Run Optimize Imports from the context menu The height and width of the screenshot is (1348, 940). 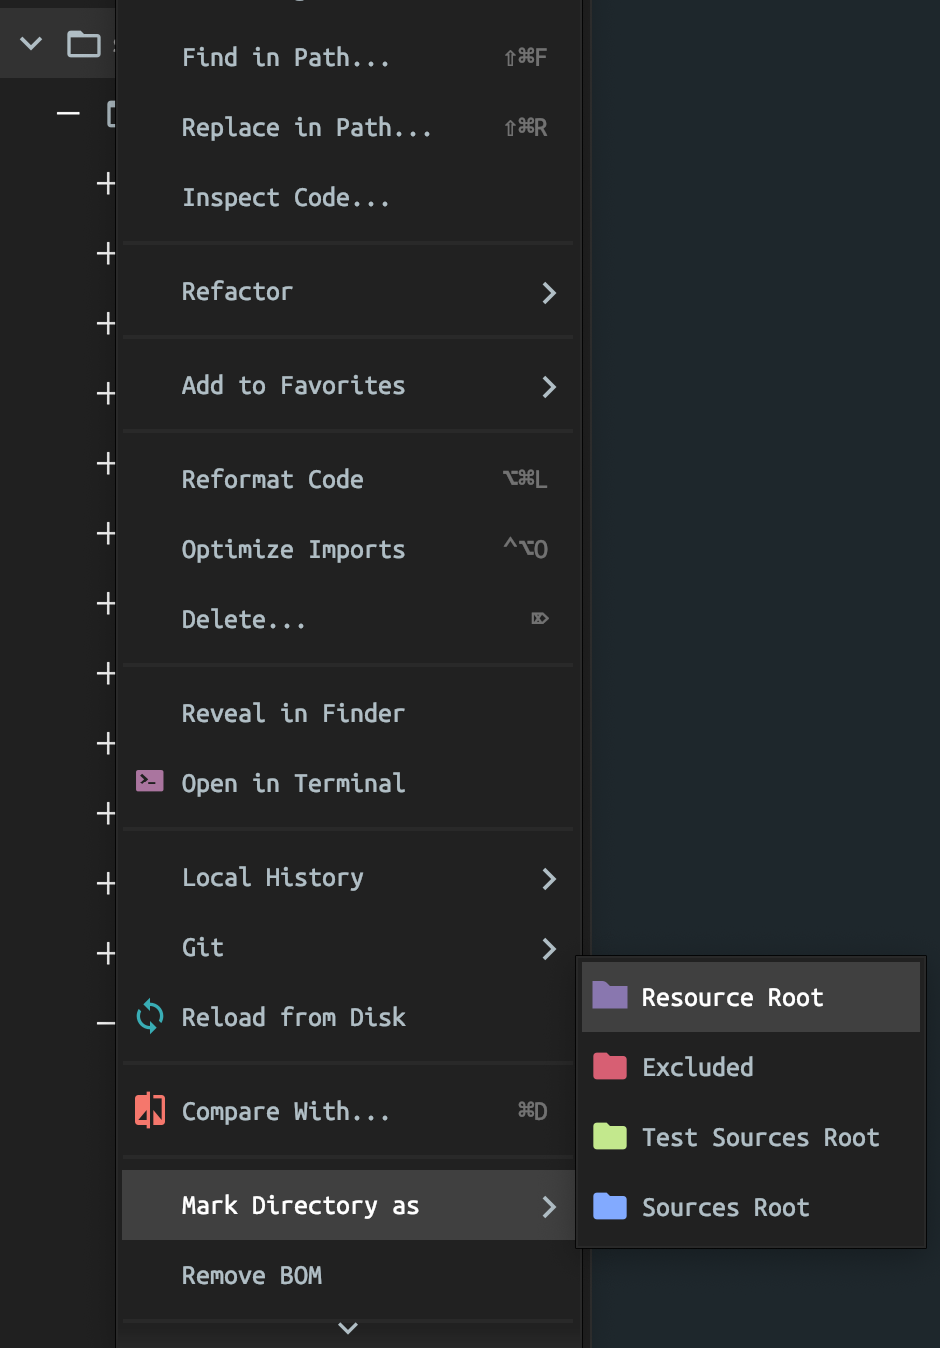click(293, 549)
